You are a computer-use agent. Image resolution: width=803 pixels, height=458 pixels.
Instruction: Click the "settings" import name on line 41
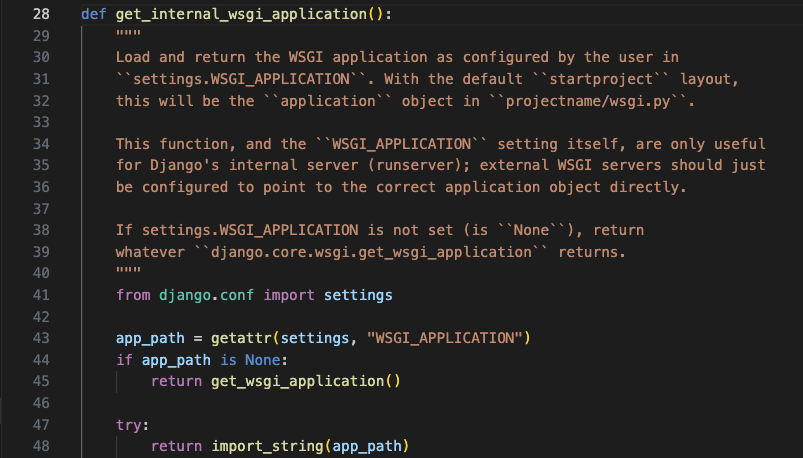click(358, 295)
